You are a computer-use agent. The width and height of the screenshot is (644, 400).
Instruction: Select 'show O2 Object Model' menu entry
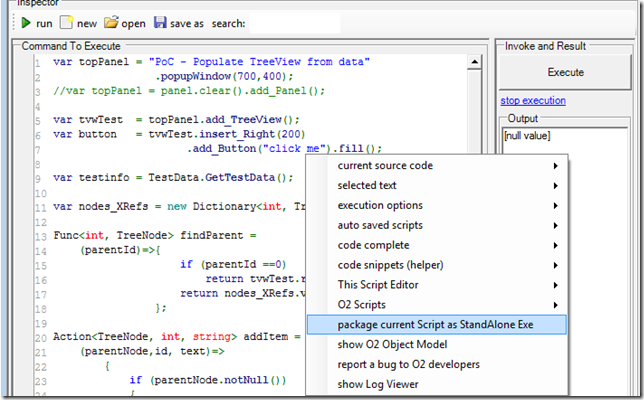point(437,344)
